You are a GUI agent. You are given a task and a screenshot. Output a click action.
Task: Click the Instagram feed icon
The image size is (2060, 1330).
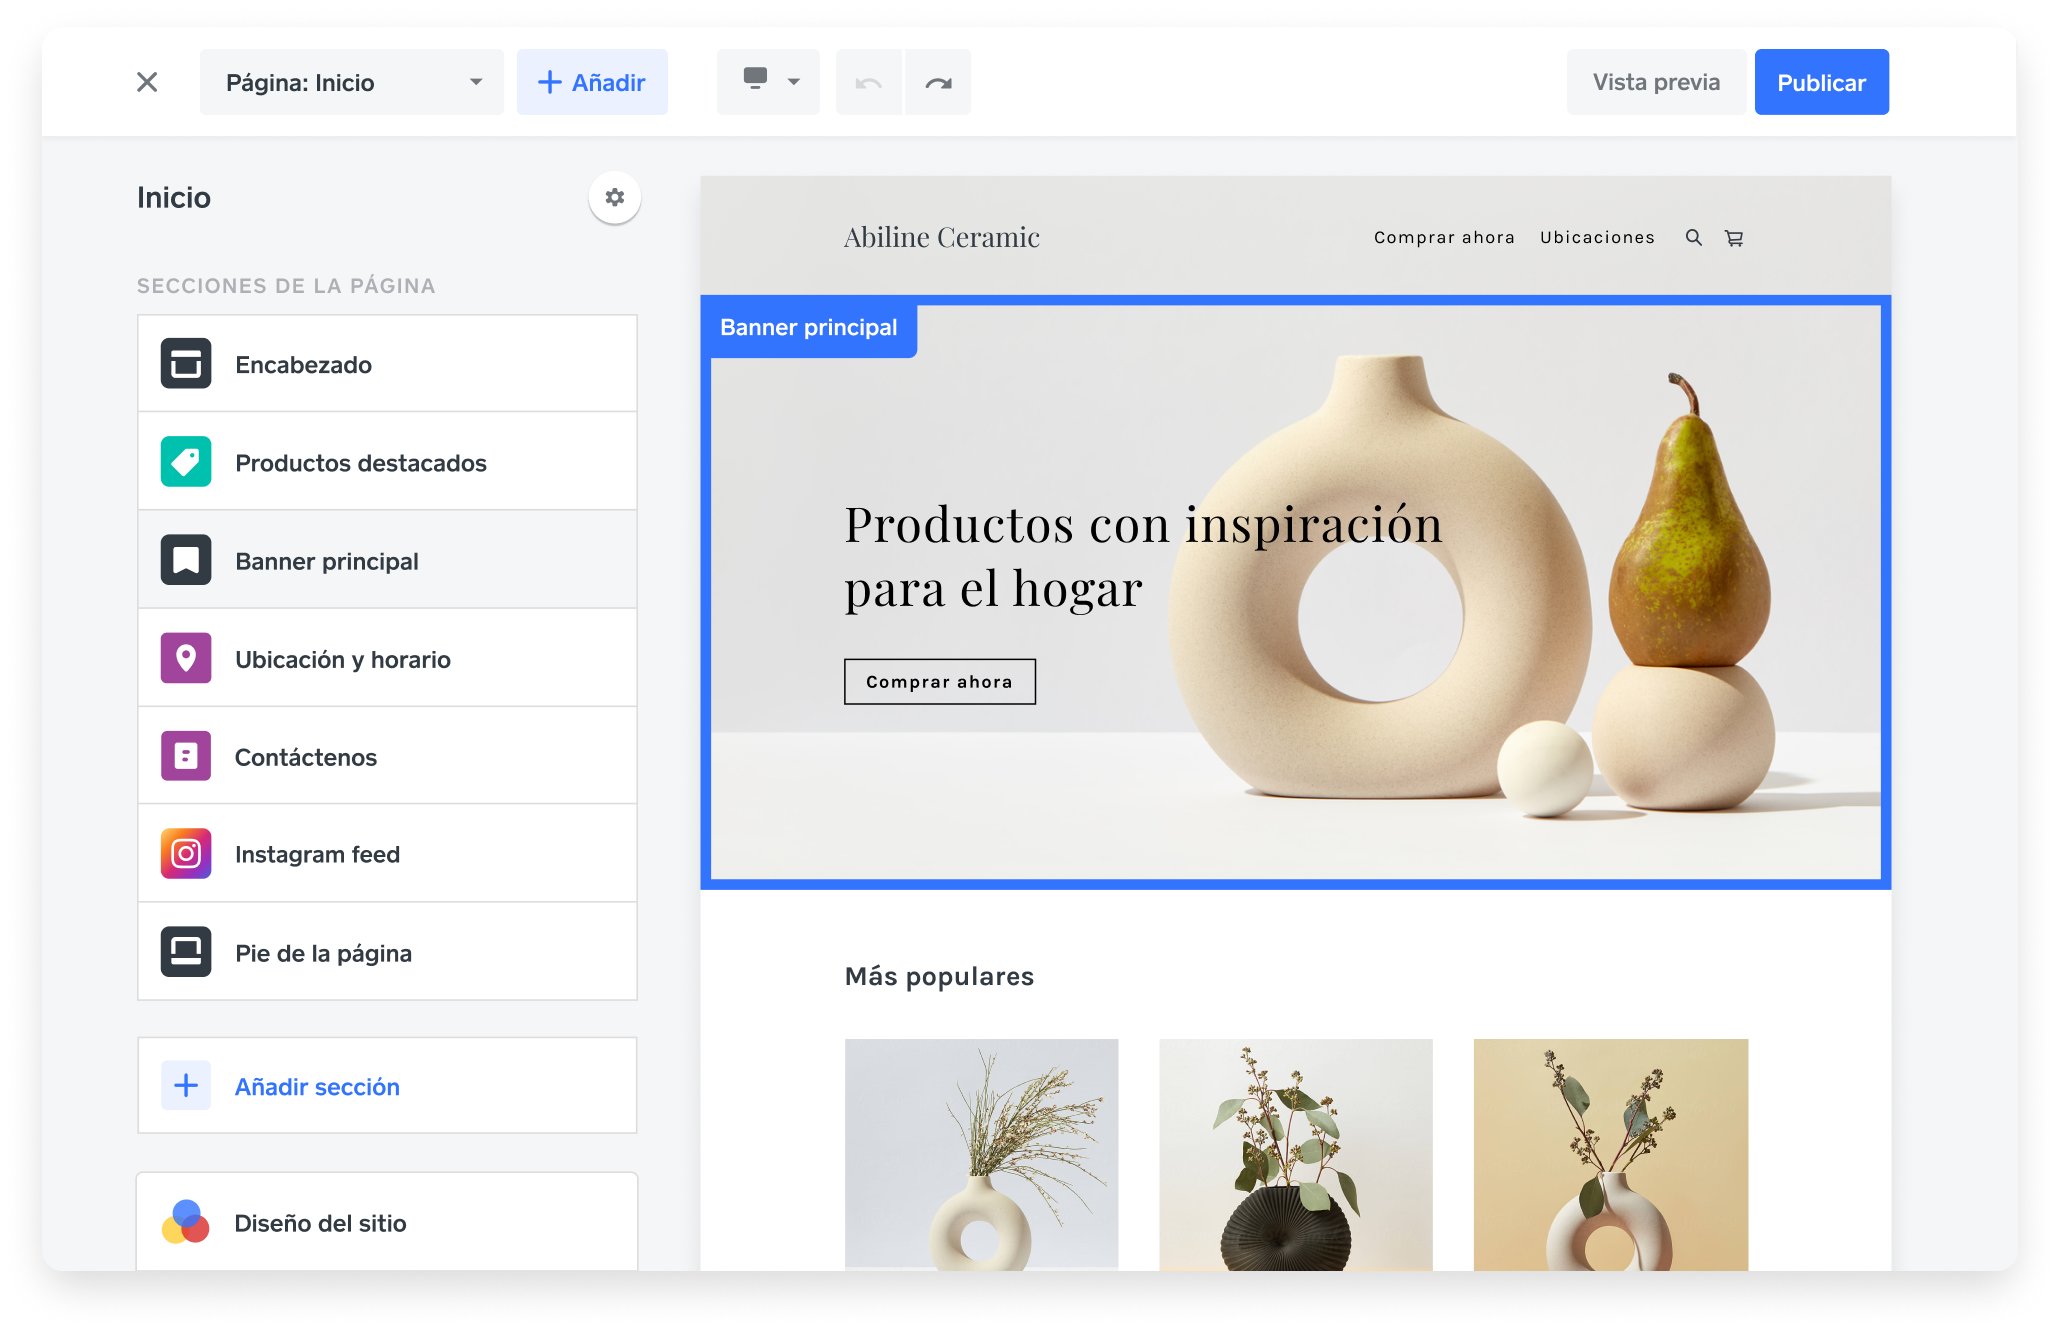[x=186, y=853]
